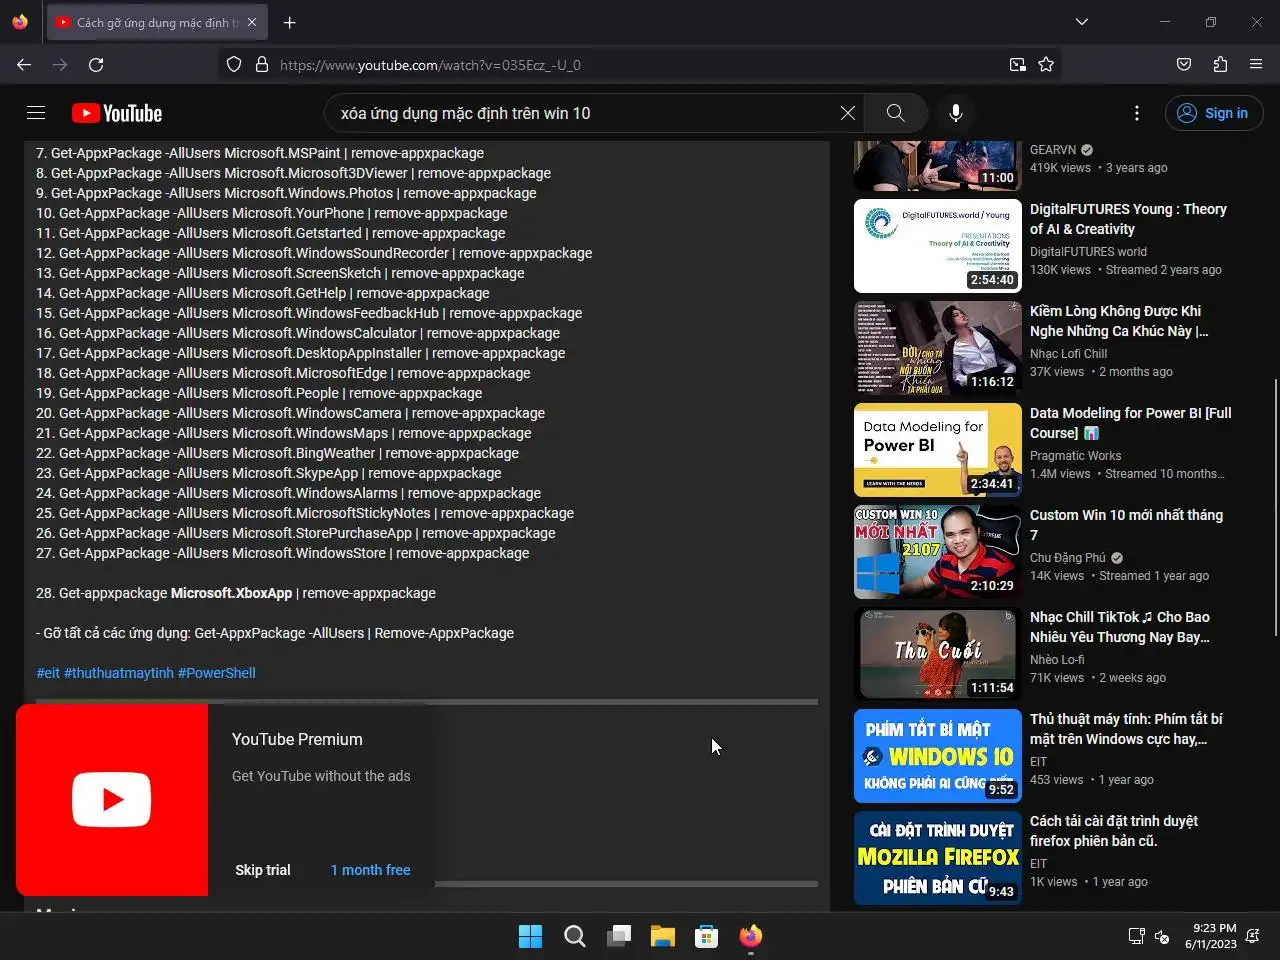Open Cài đặt Mozilla Firefox thumbnail

938,858
